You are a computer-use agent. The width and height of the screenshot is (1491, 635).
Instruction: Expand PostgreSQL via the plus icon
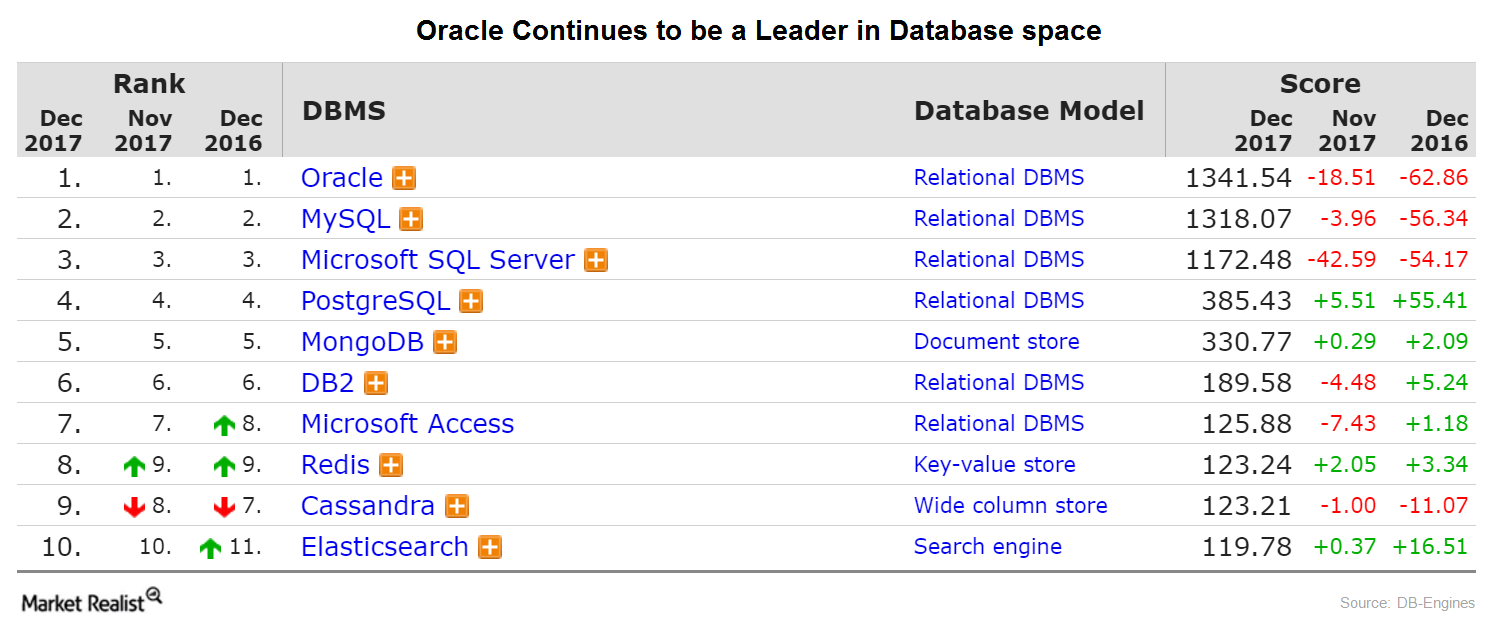coord(470,300)
